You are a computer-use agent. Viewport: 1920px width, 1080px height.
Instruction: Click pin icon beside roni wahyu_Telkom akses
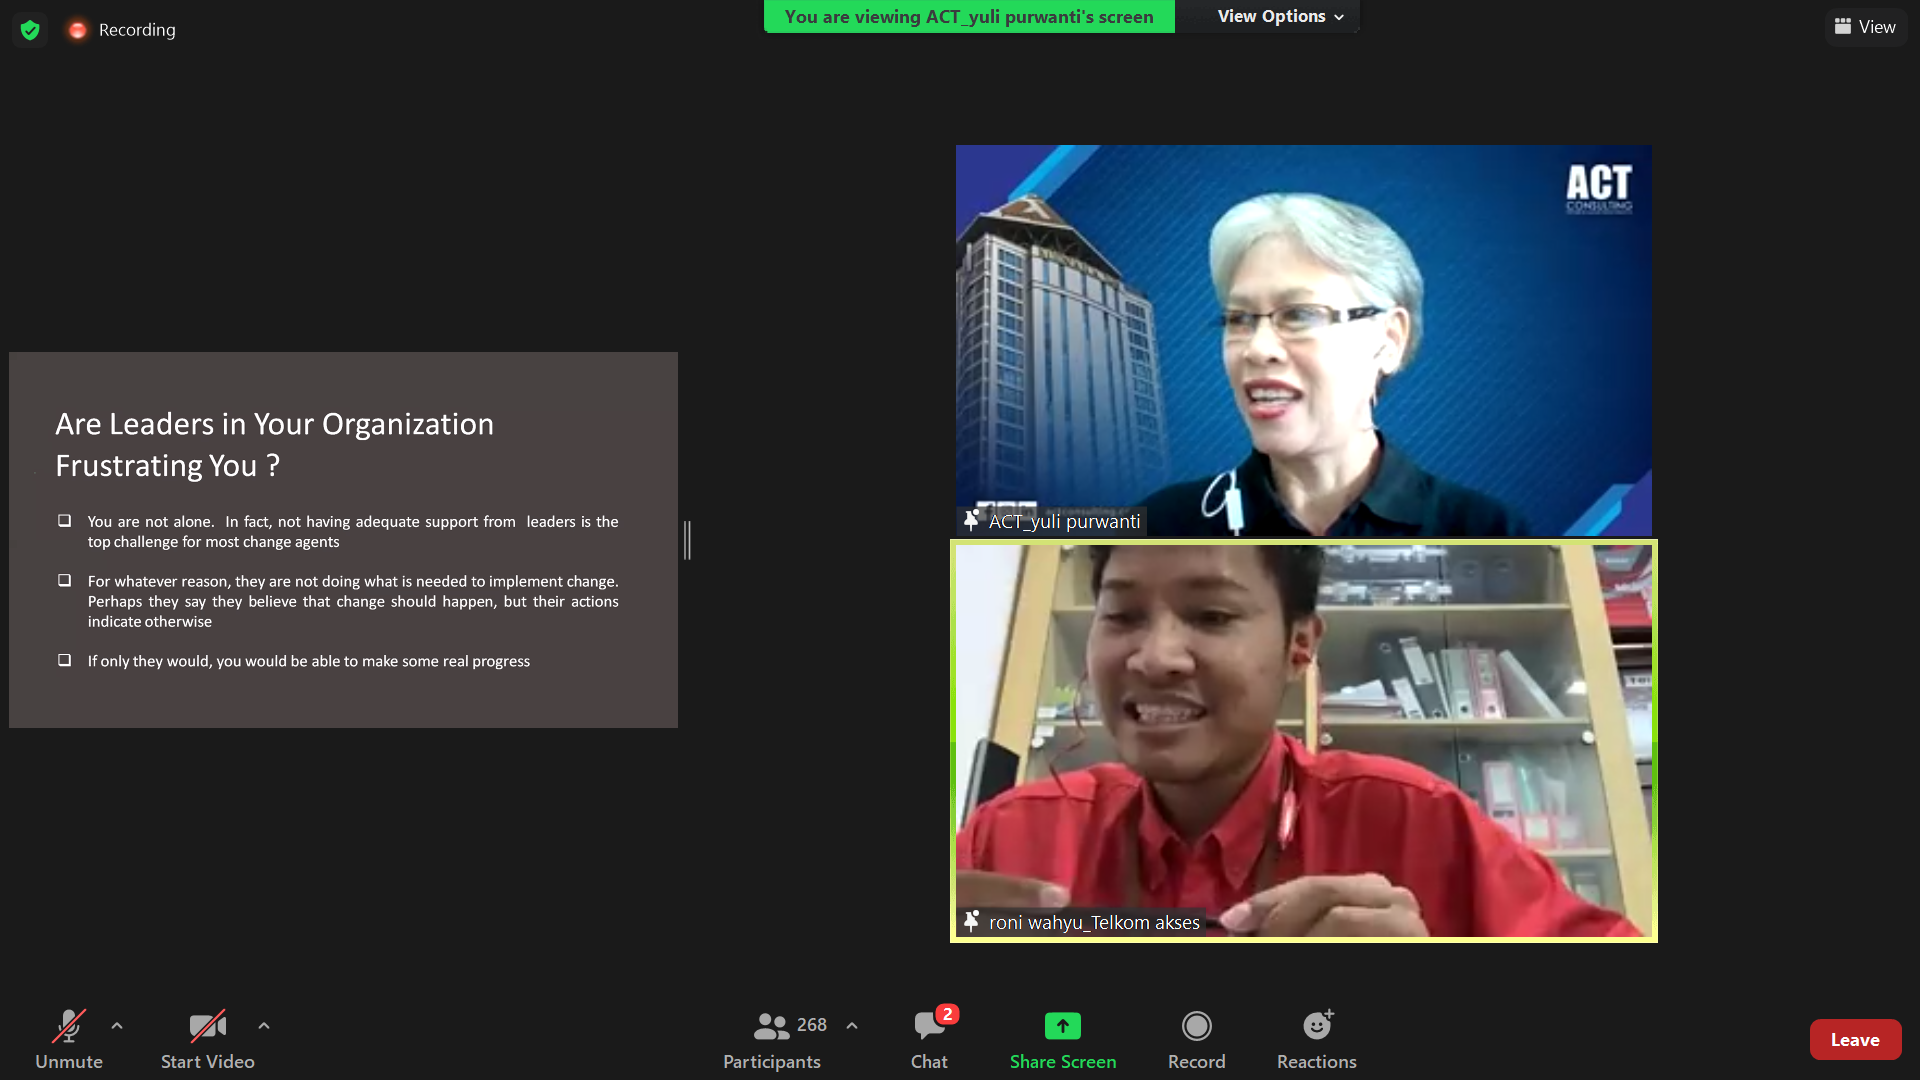pos(971,921)
